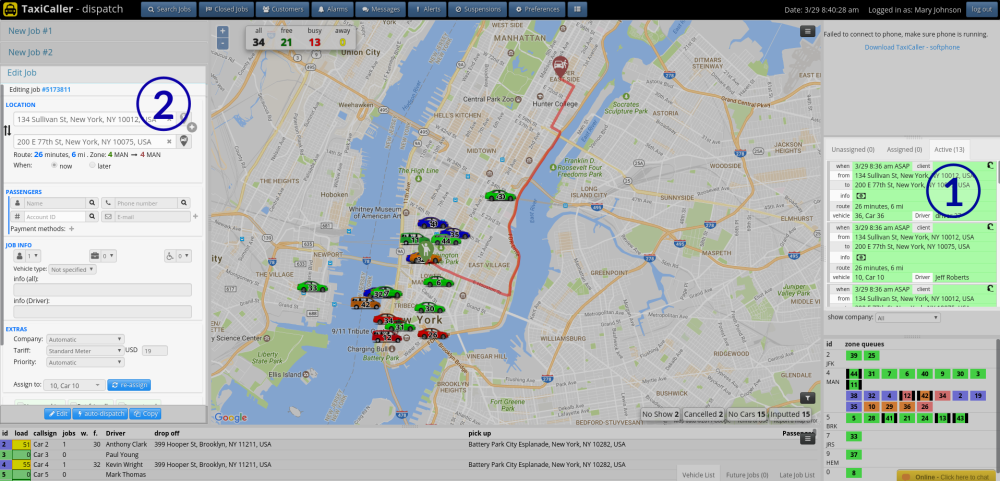Click cash payment icon in Car 36 job
The height and width of the screenshot is (481, 1000).
coord(861,195)
